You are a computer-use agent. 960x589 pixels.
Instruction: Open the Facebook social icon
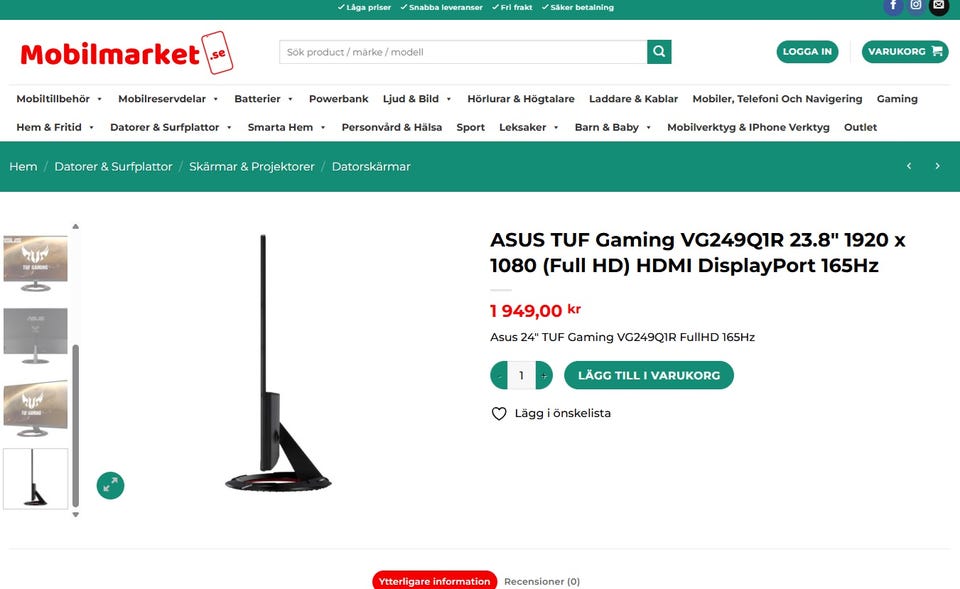(893, 6)
